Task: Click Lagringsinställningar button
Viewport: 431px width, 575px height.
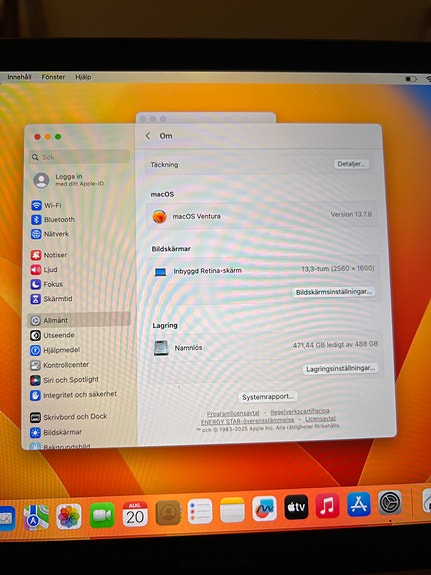Action: coord(340,368)
